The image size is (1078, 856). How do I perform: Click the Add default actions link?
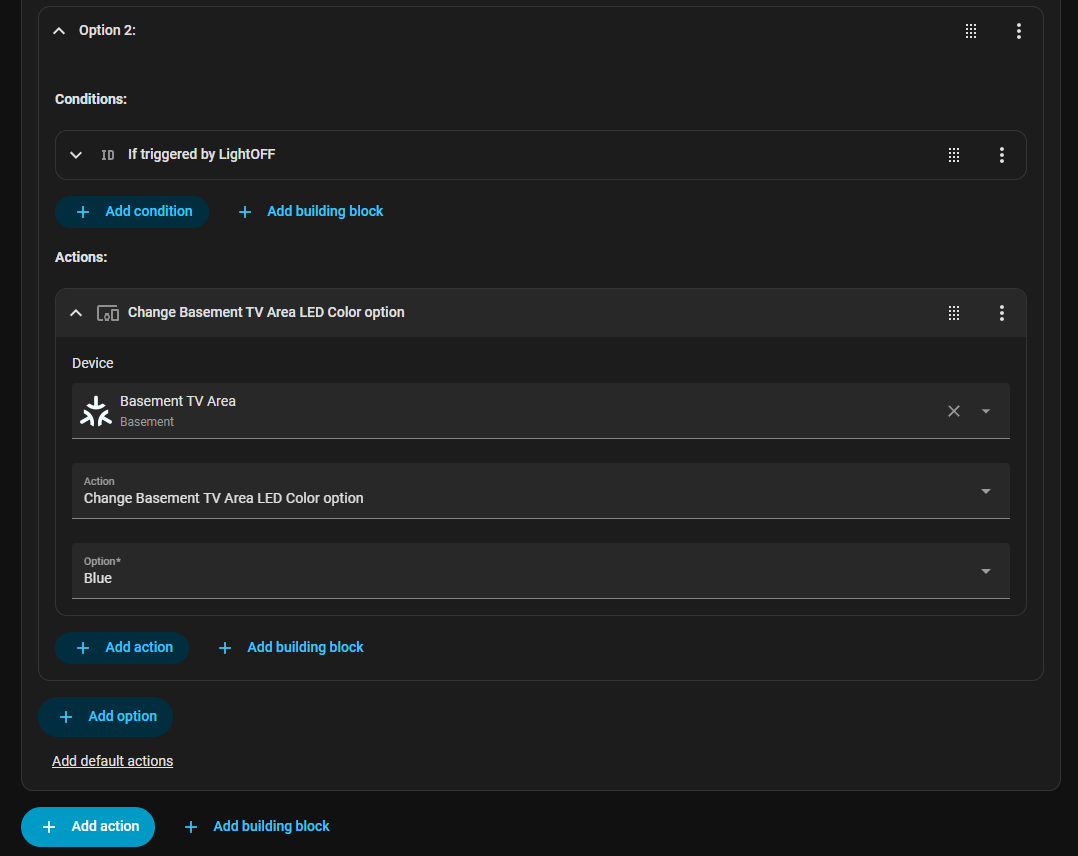(112, 761)
